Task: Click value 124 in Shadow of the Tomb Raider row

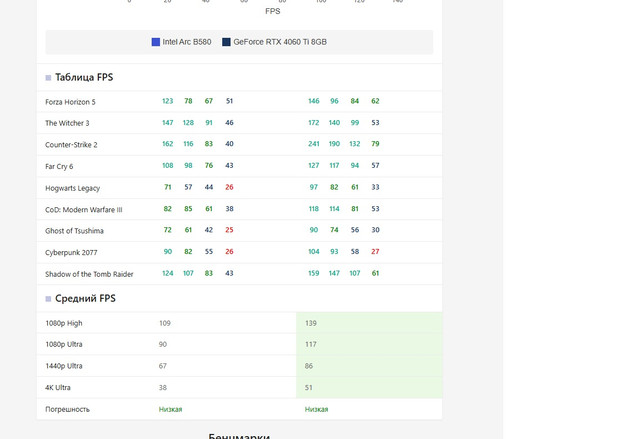Action: [168, 273]
